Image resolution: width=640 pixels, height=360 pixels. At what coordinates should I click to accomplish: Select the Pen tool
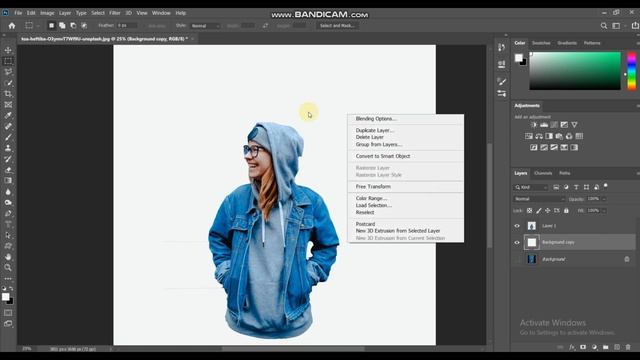[8, 213]
